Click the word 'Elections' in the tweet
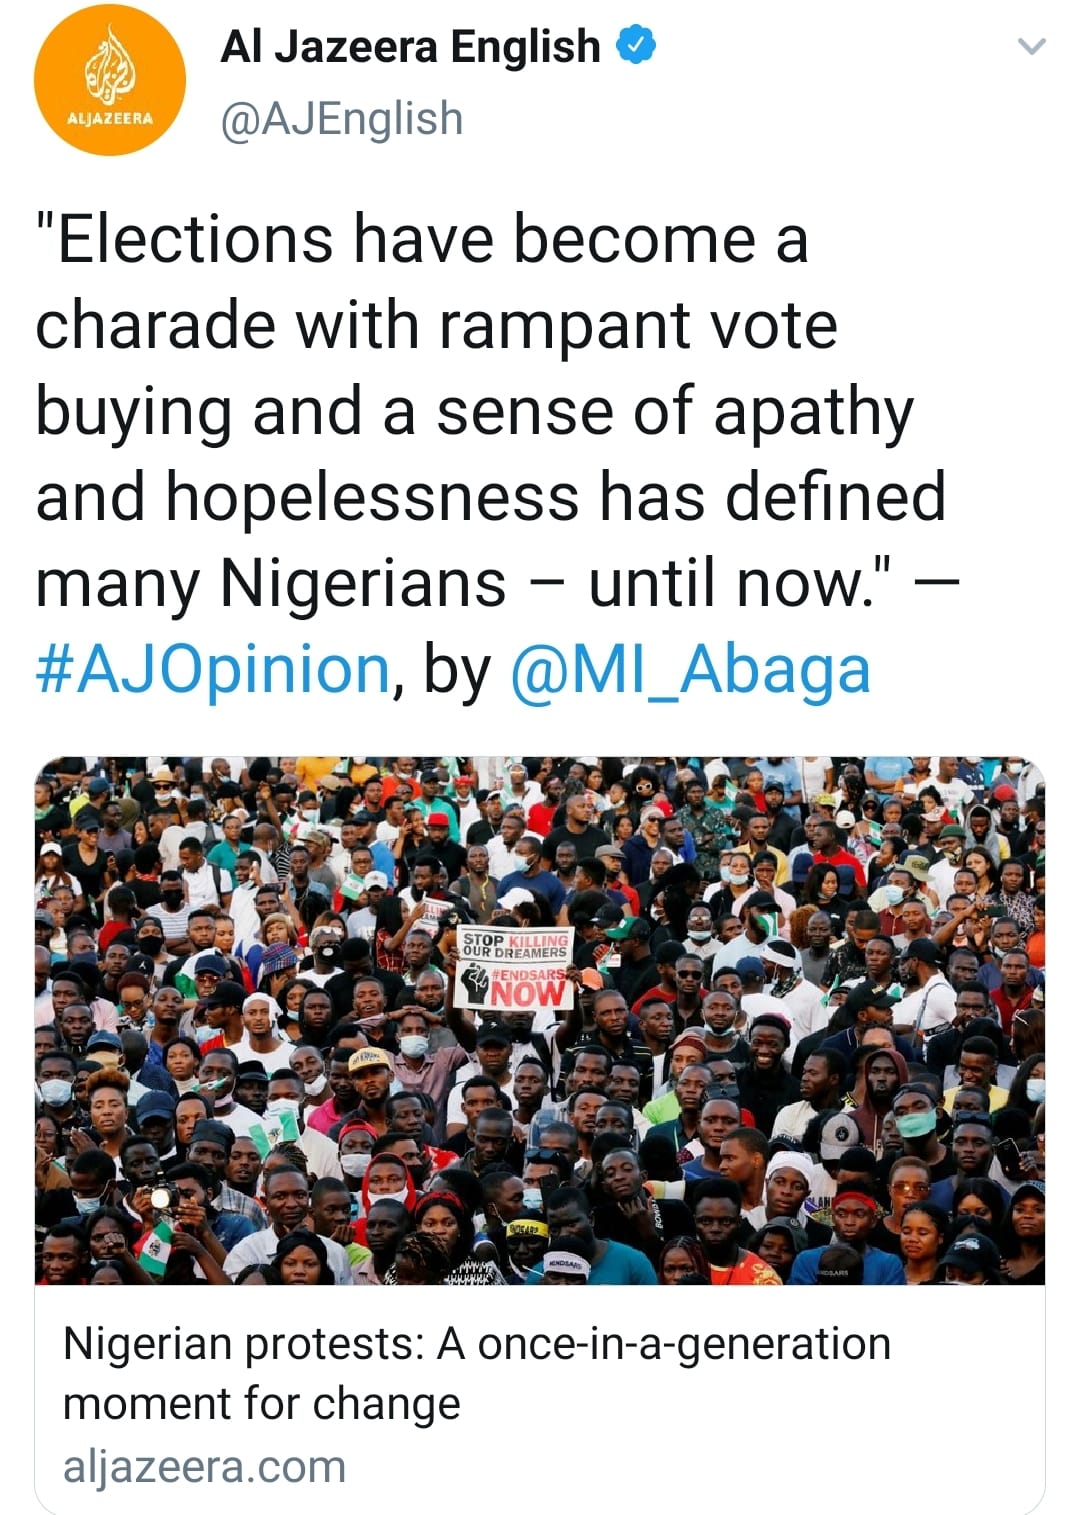This screenshot has width=1080, height=1515. tap(195, 240)
